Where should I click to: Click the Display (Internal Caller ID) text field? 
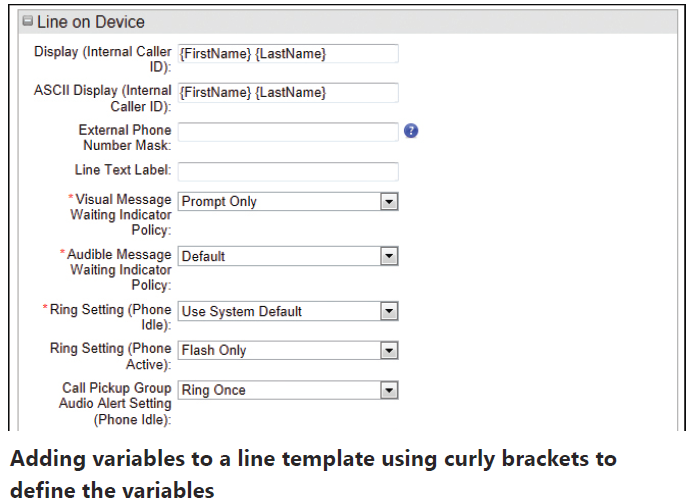(x=288, y=53)
